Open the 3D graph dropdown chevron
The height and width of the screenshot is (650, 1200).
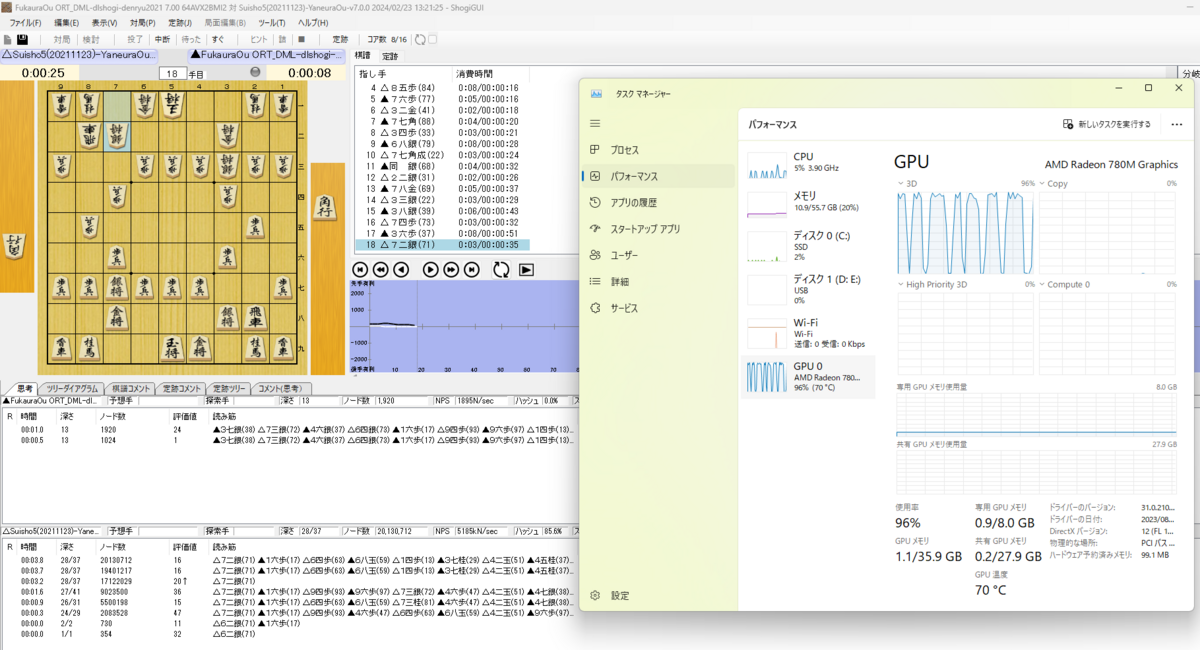(900, 184)
